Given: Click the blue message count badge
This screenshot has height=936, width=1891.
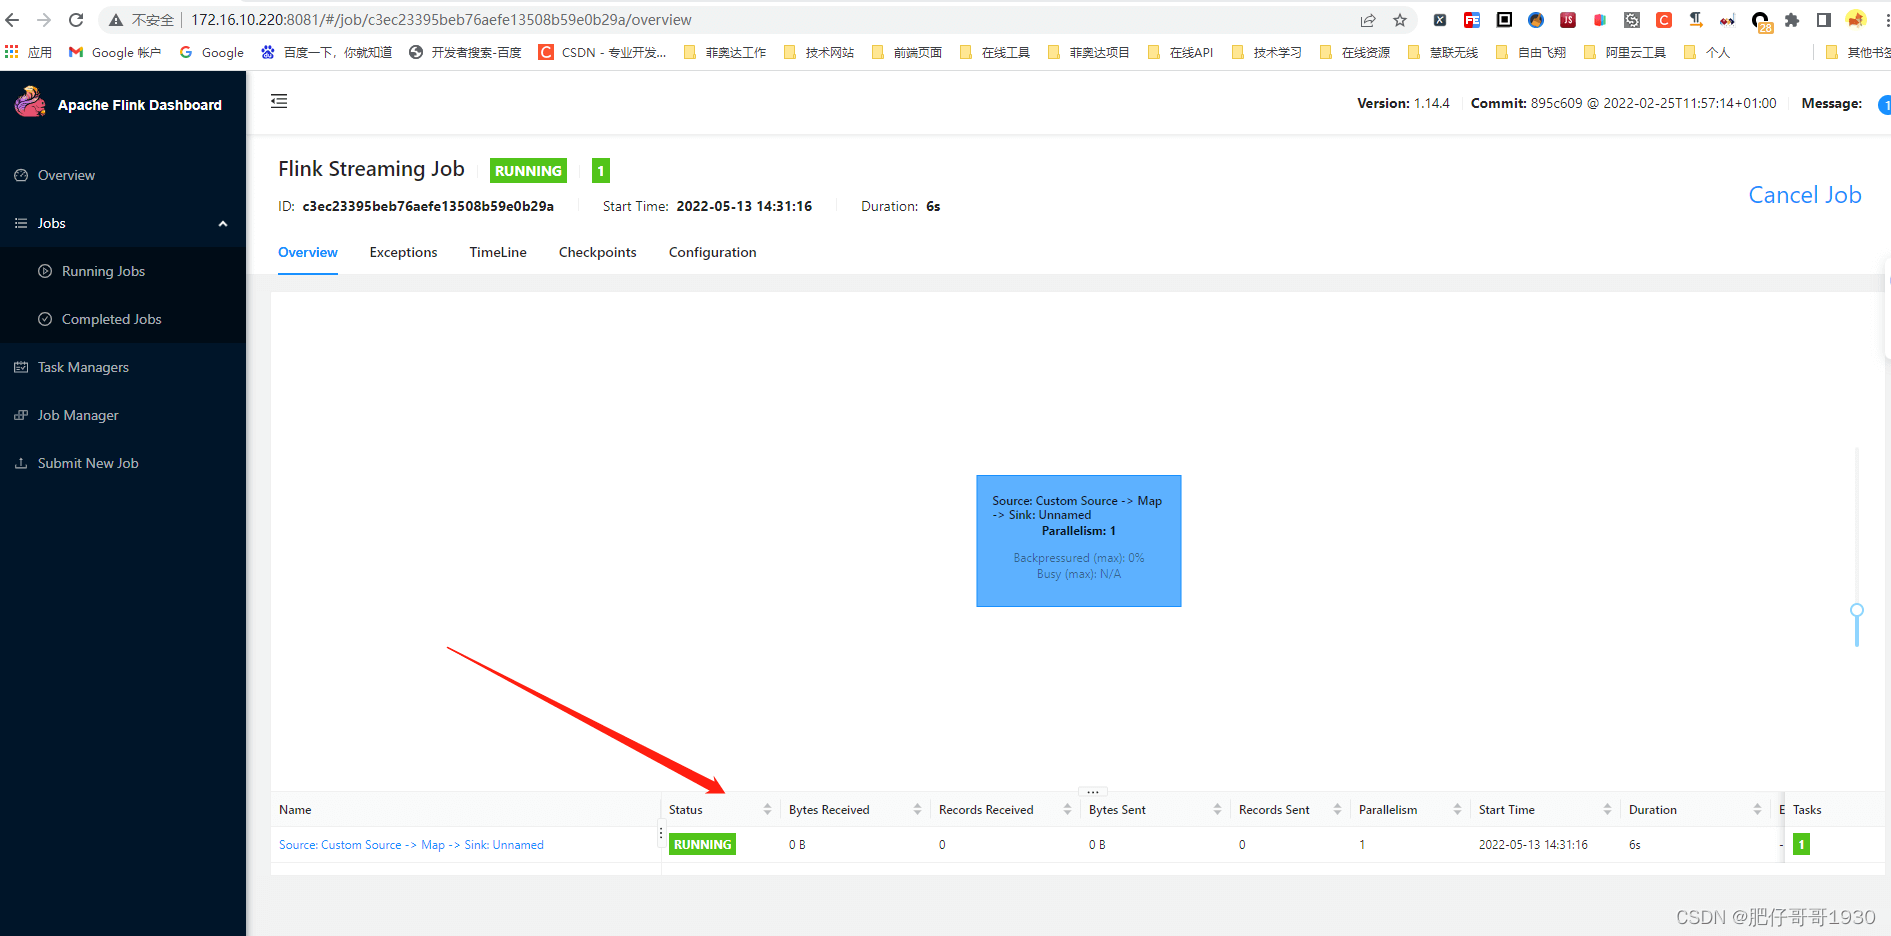Looking at the screenshot, I should (1885, 104).
